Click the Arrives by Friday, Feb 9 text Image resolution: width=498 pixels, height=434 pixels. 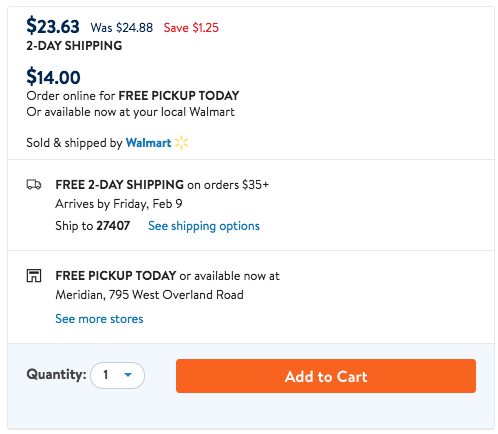pyautogui.click(x=119, y=204)
